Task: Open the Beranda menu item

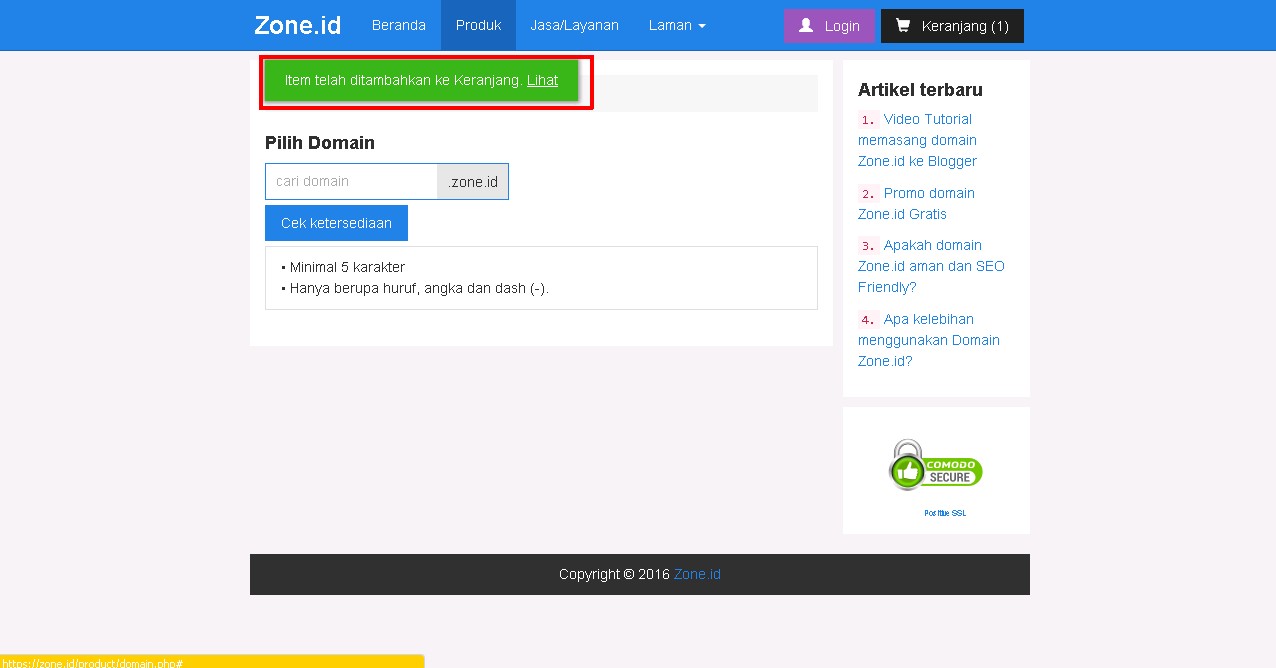Action: point(399,25)
